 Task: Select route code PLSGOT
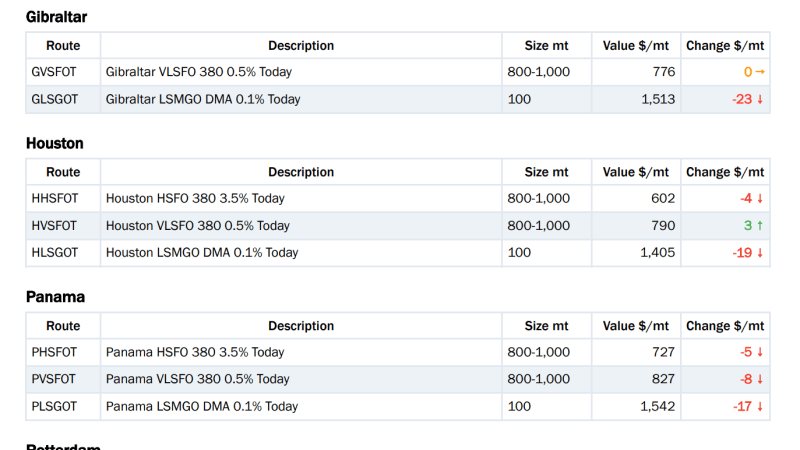[x=54, y=407]
